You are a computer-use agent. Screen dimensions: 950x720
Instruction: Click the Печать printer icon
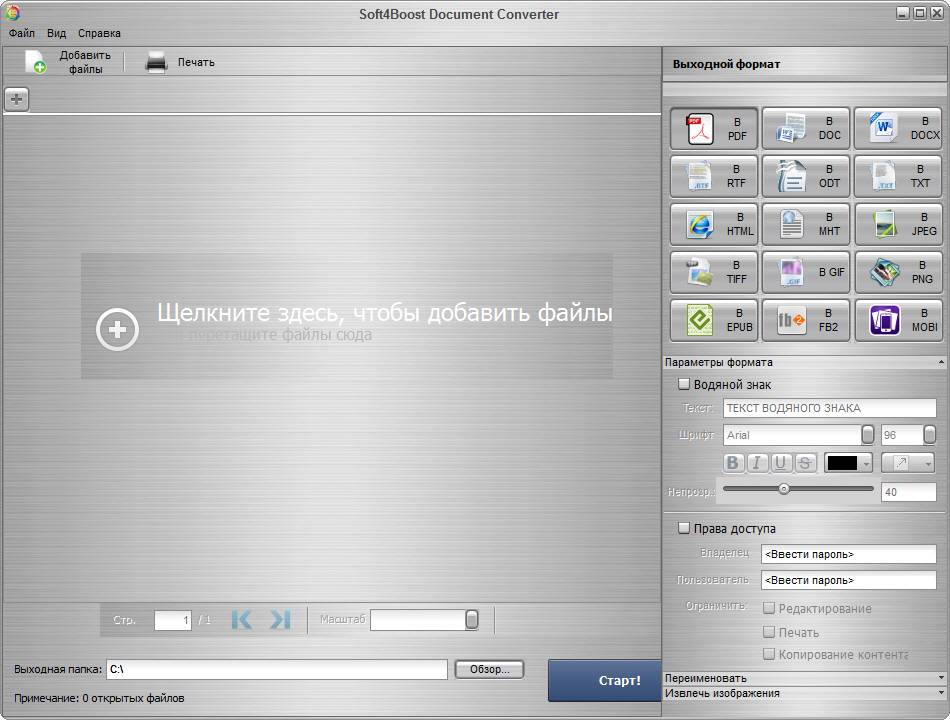point(156,62)
